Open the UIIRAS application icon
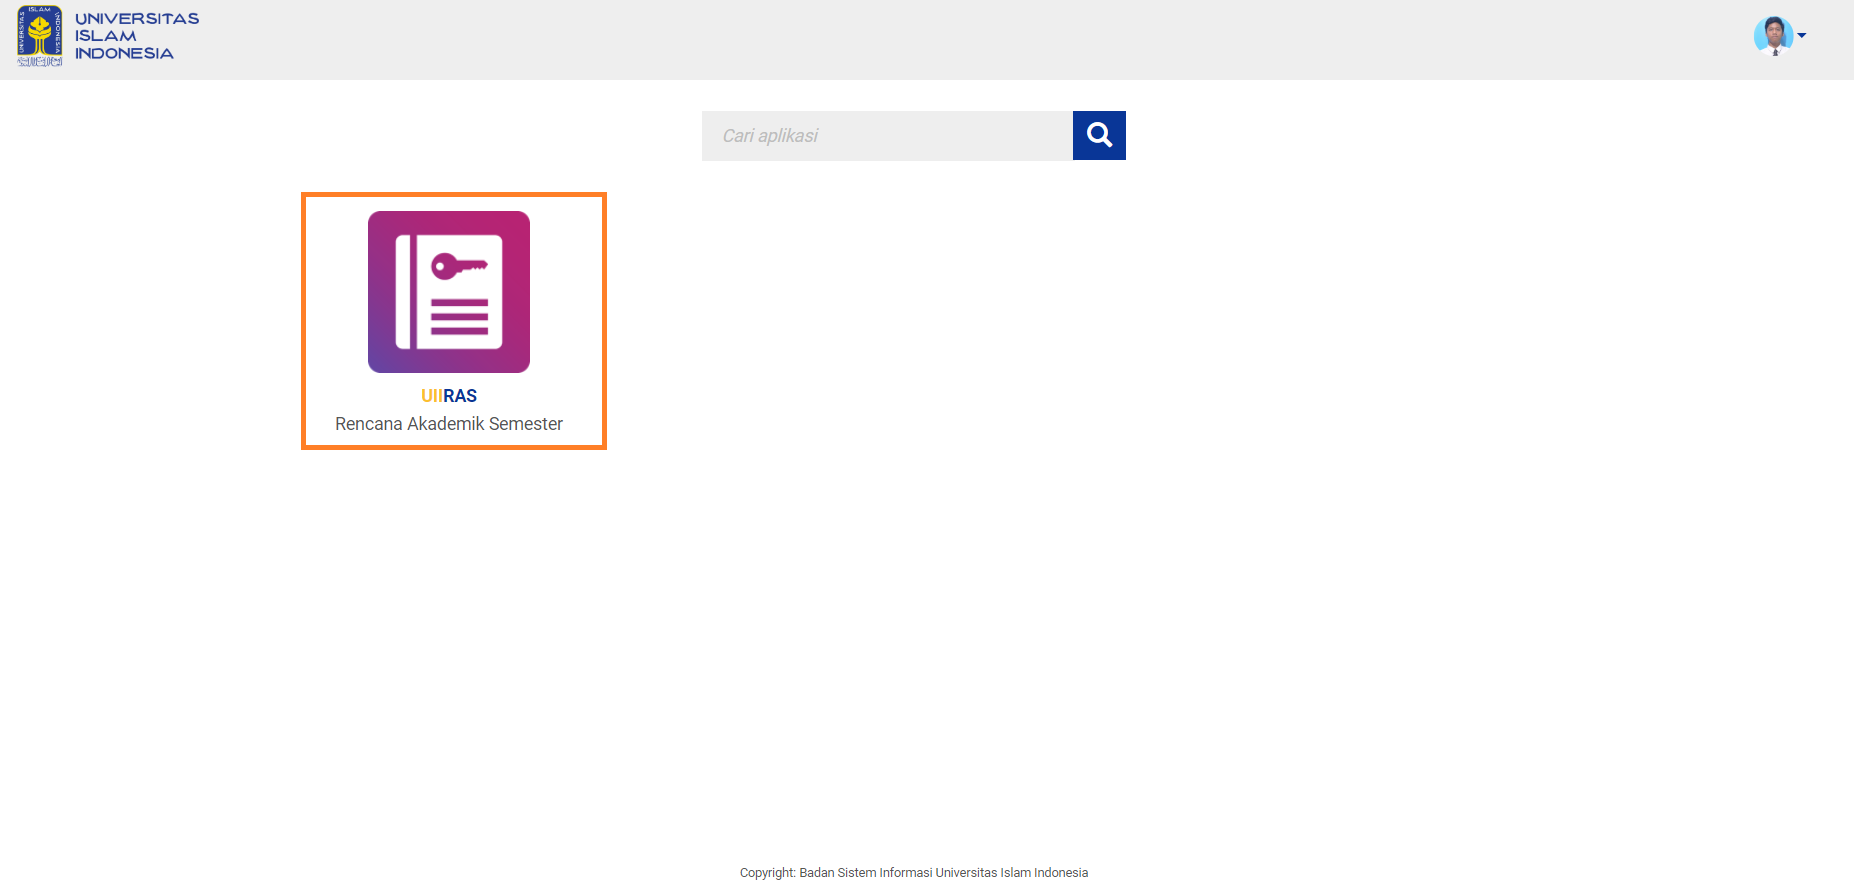 pyautogui.click(x=449, y=292)
